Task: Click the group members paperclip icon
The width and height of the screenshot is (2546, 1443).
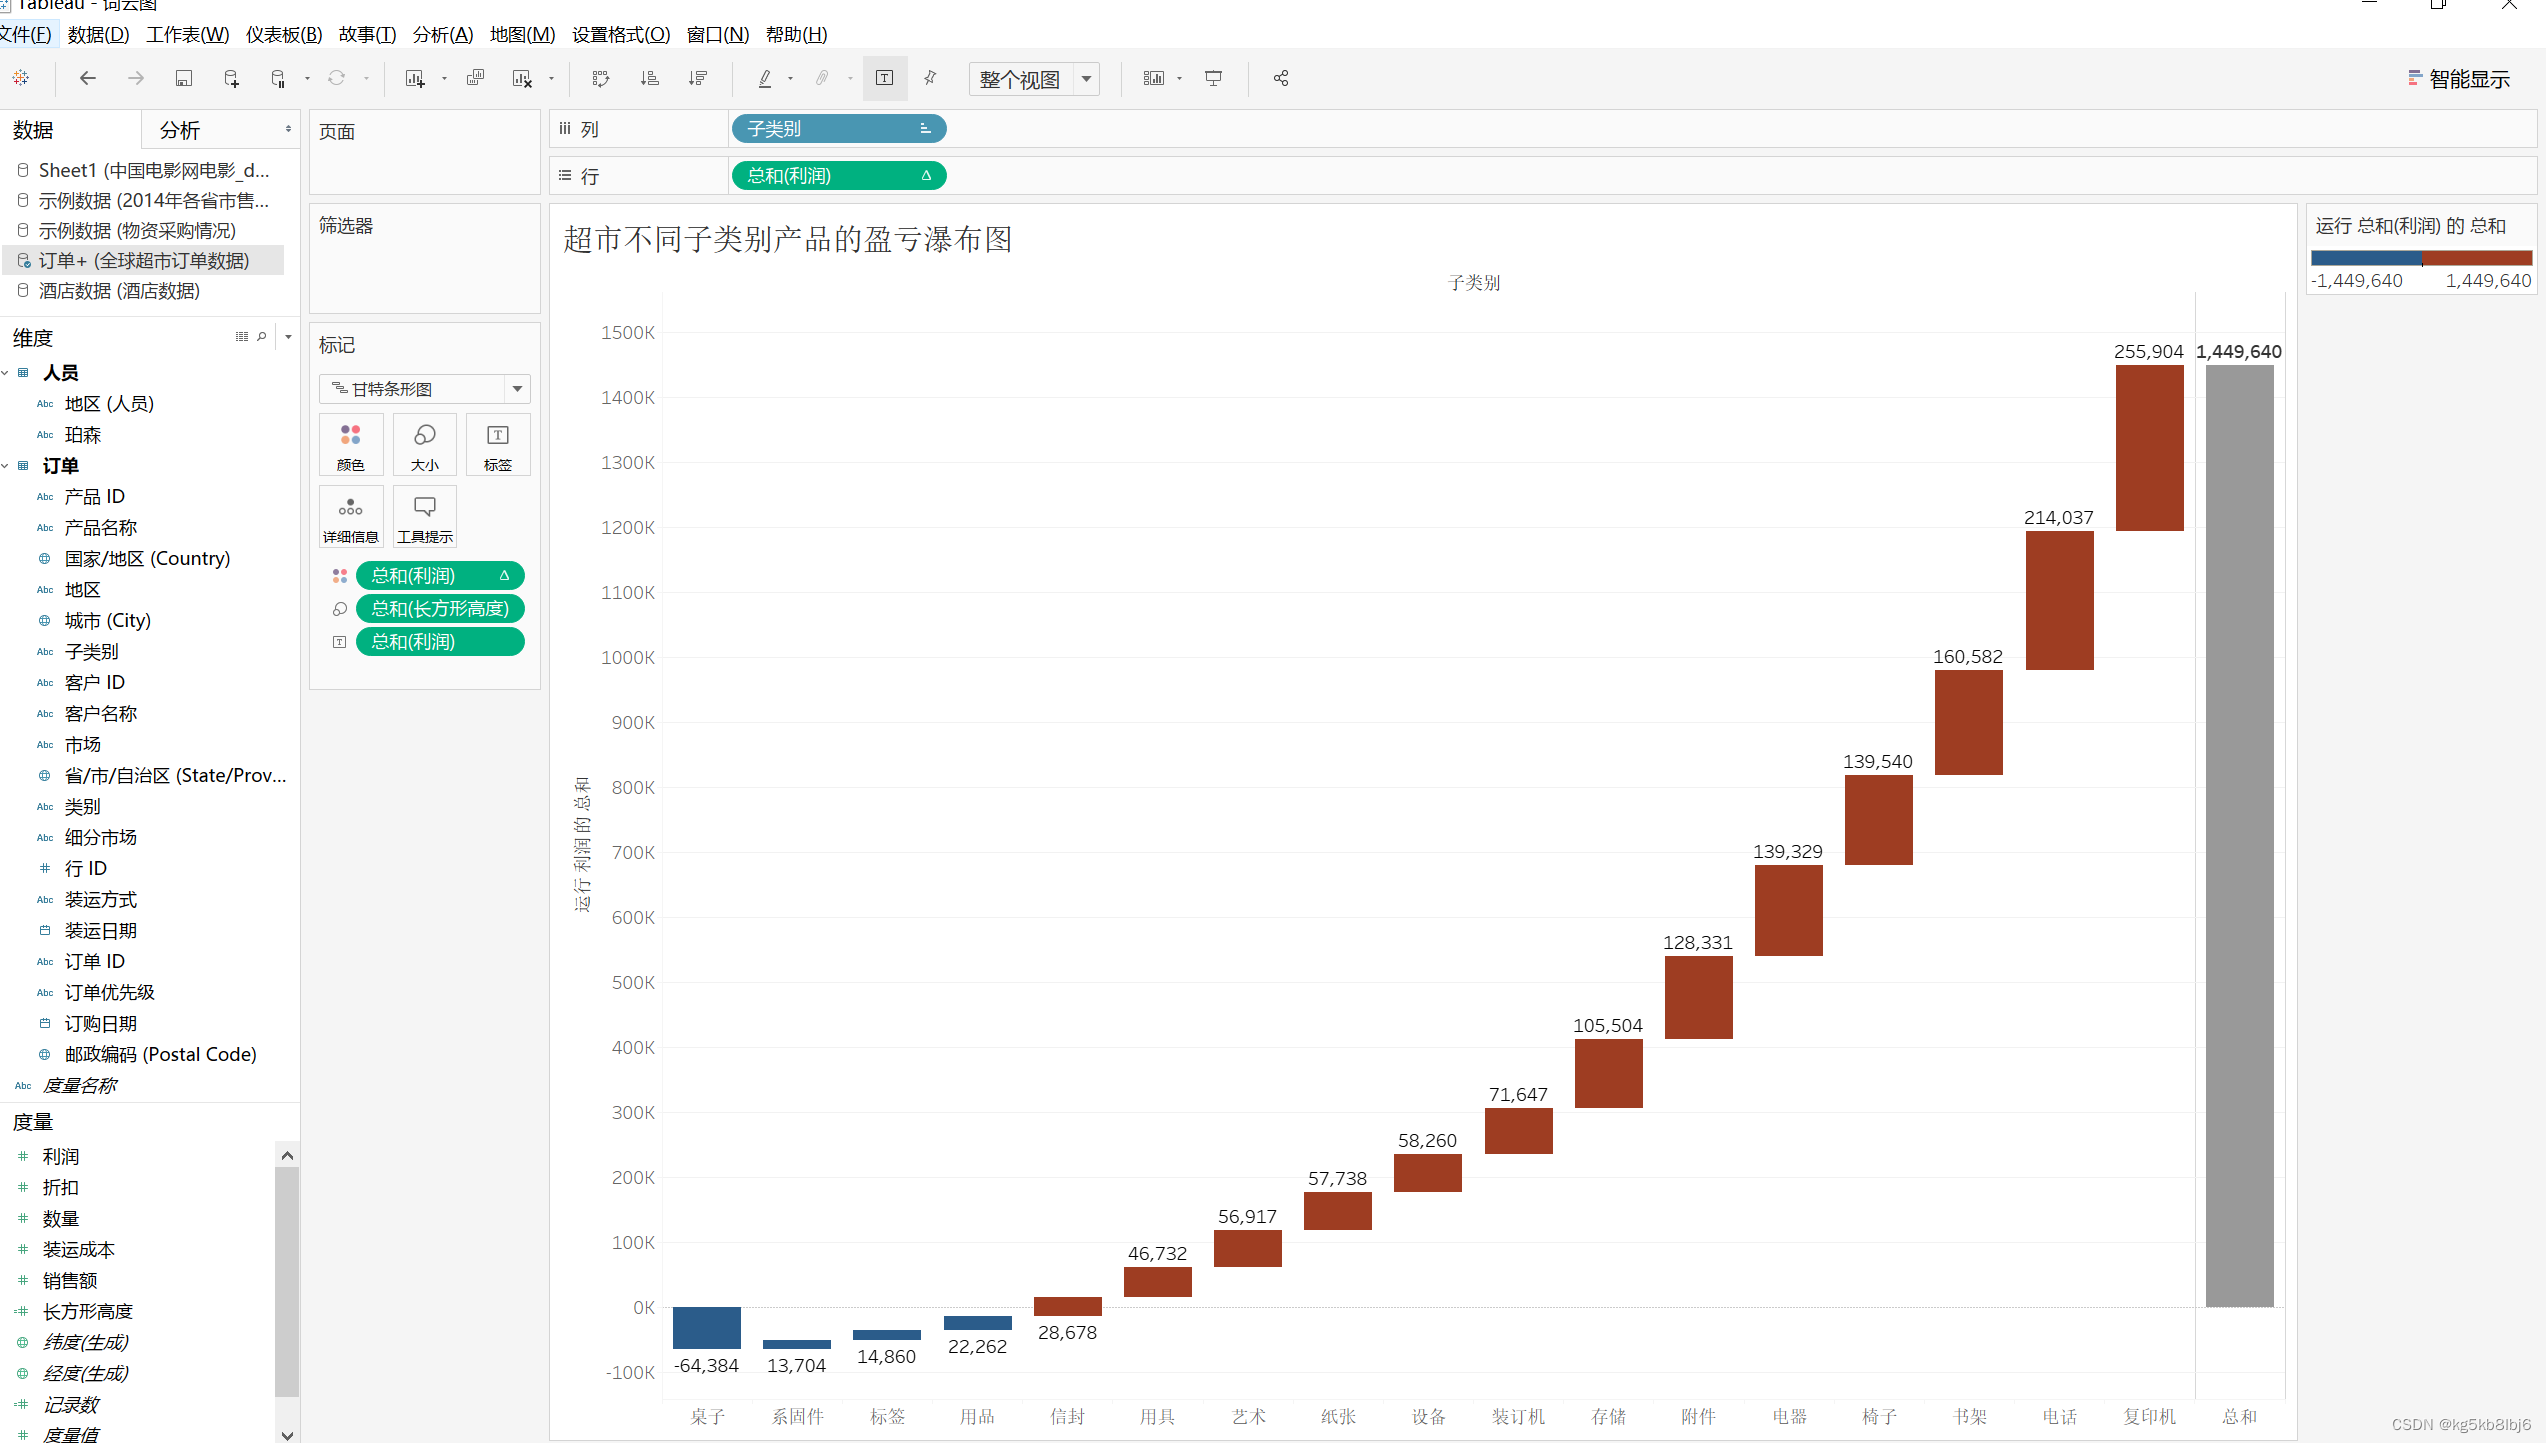Action: (x=822, y=78)
